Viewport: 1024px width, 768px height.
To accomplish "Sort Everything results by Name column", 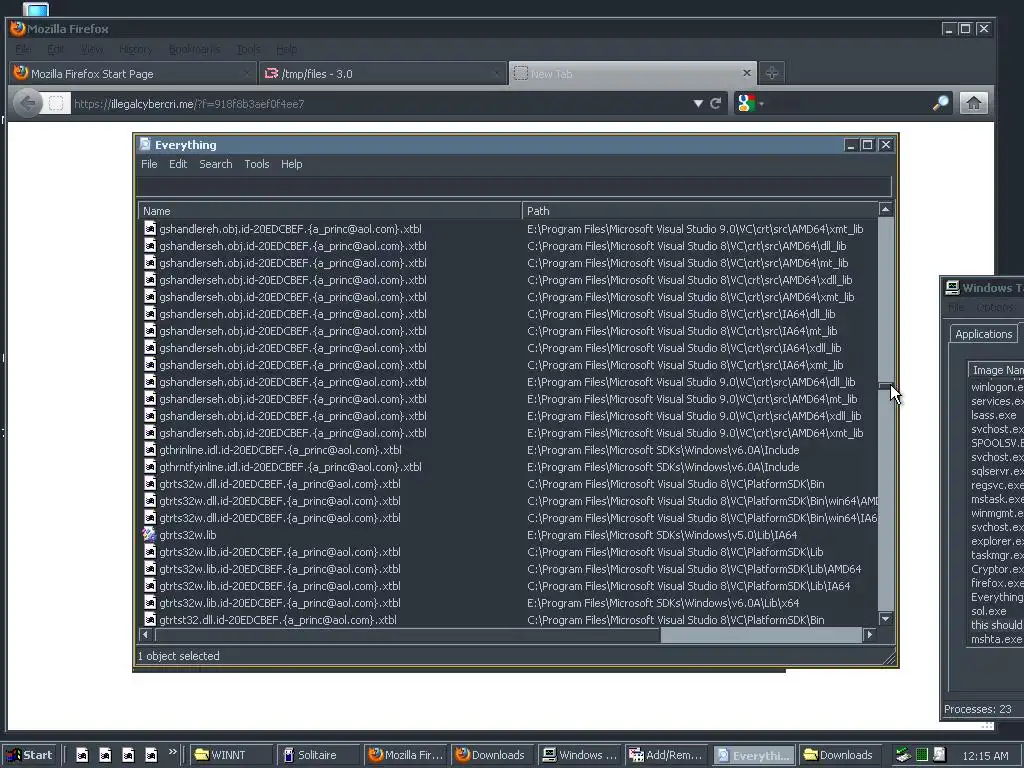I will [330, 211].
